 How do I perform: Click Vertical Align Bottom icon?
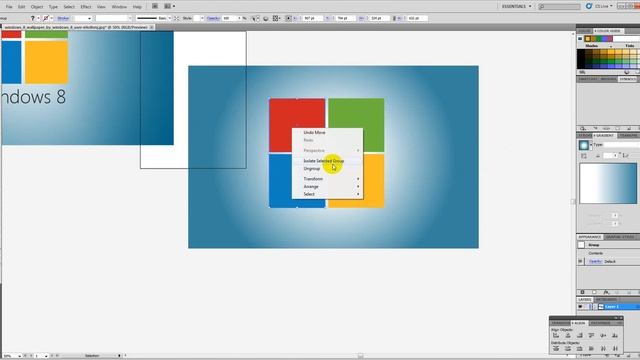point(615,336)
